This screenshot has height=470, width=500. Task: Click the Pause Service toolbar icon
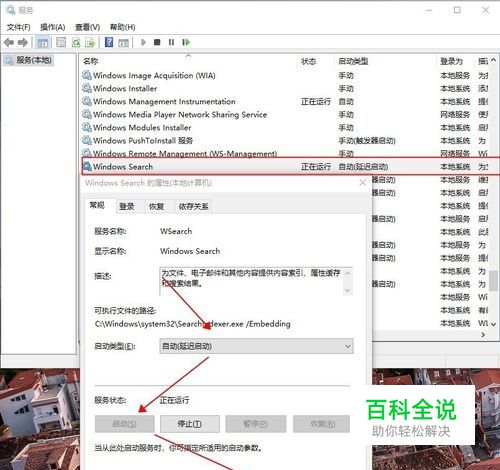171,42
